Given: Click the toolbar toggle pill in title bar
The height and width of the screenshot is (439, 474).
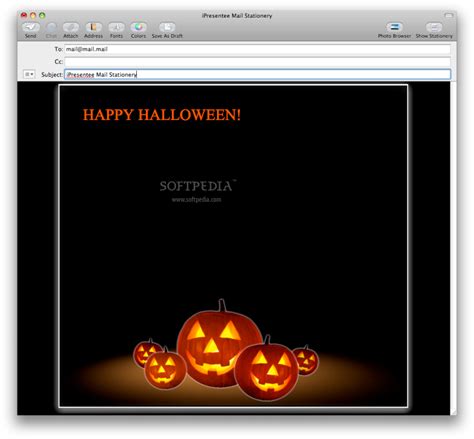Looking at the screenshot, I should (449, 15).
